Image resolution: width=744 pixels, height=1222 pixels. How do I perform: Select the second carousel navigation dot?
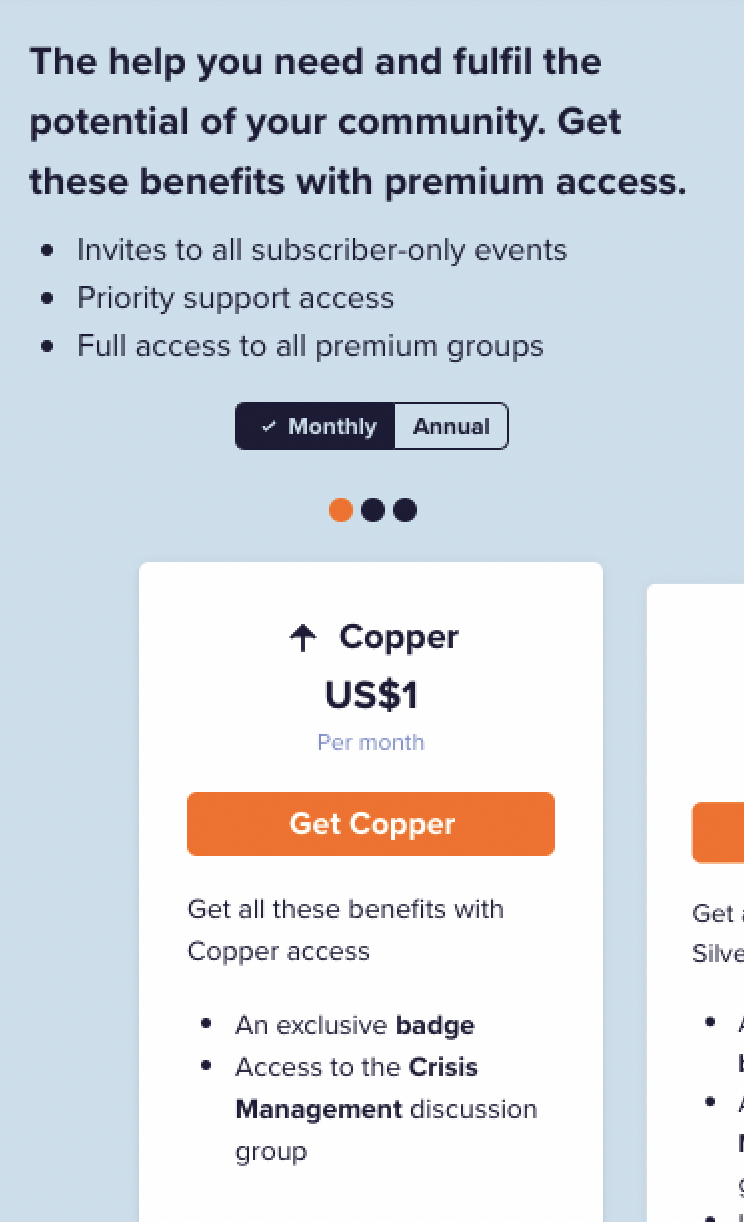point(373,510)
